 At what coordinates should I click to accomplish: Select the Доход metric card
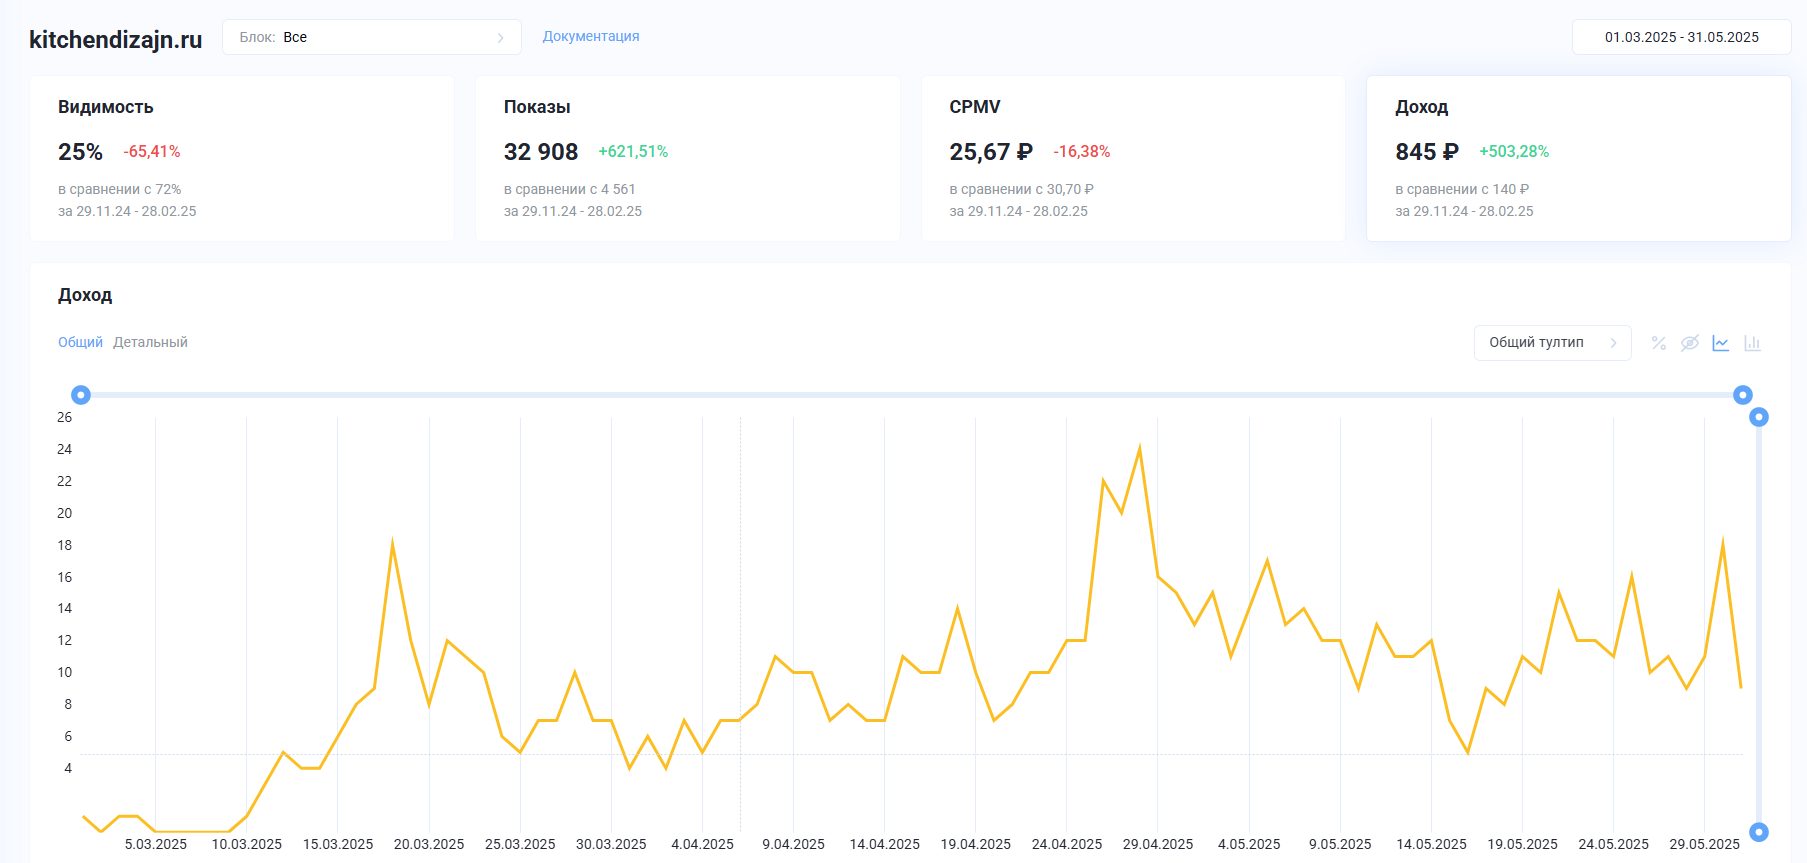pos(1578,158)
